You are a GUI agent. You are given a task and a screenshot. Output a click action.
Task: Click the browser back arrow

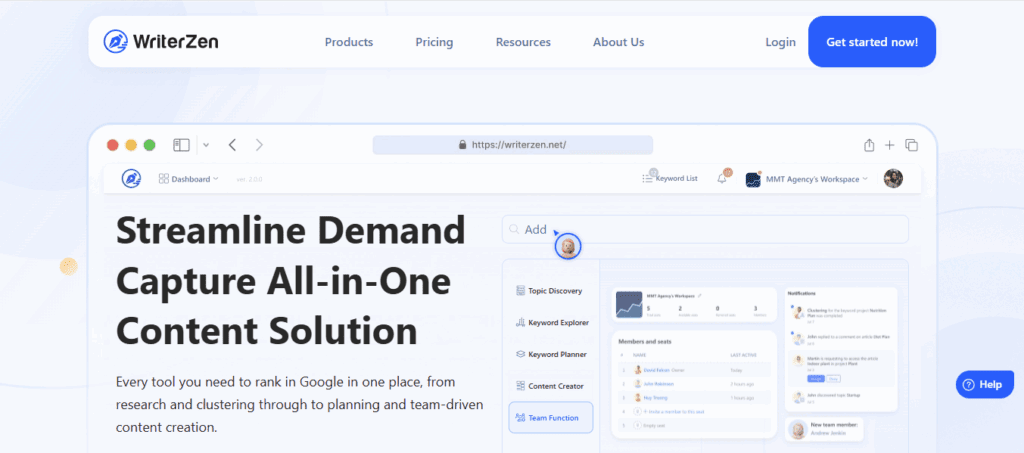tap(232, 145)
